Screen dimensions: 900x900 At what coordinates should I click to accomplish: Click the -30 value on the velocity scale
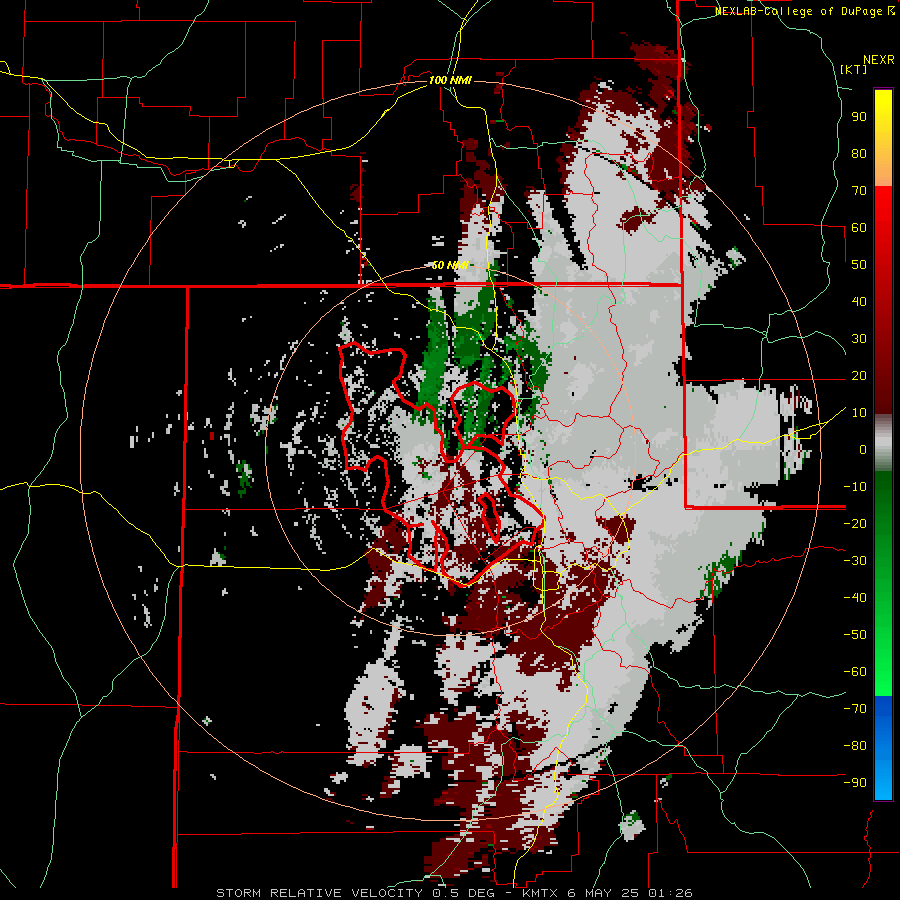click(855, 560)
